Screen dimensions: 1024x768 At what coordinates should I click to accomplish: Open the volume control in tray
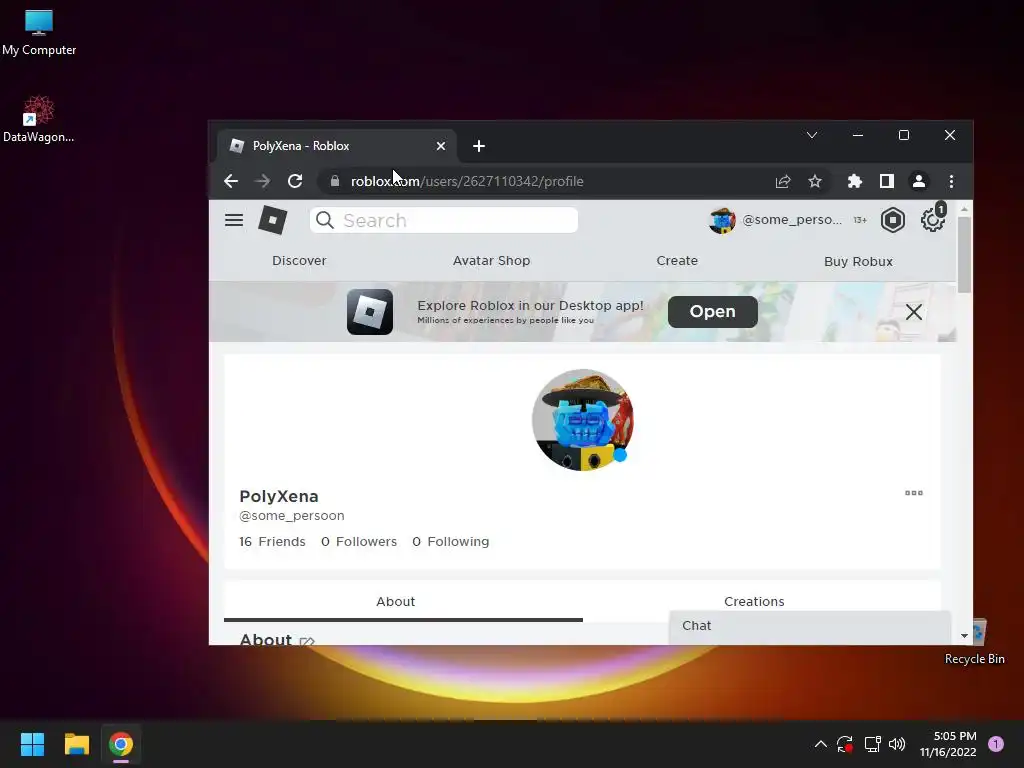pyautogui.click(x=897, y=744)
